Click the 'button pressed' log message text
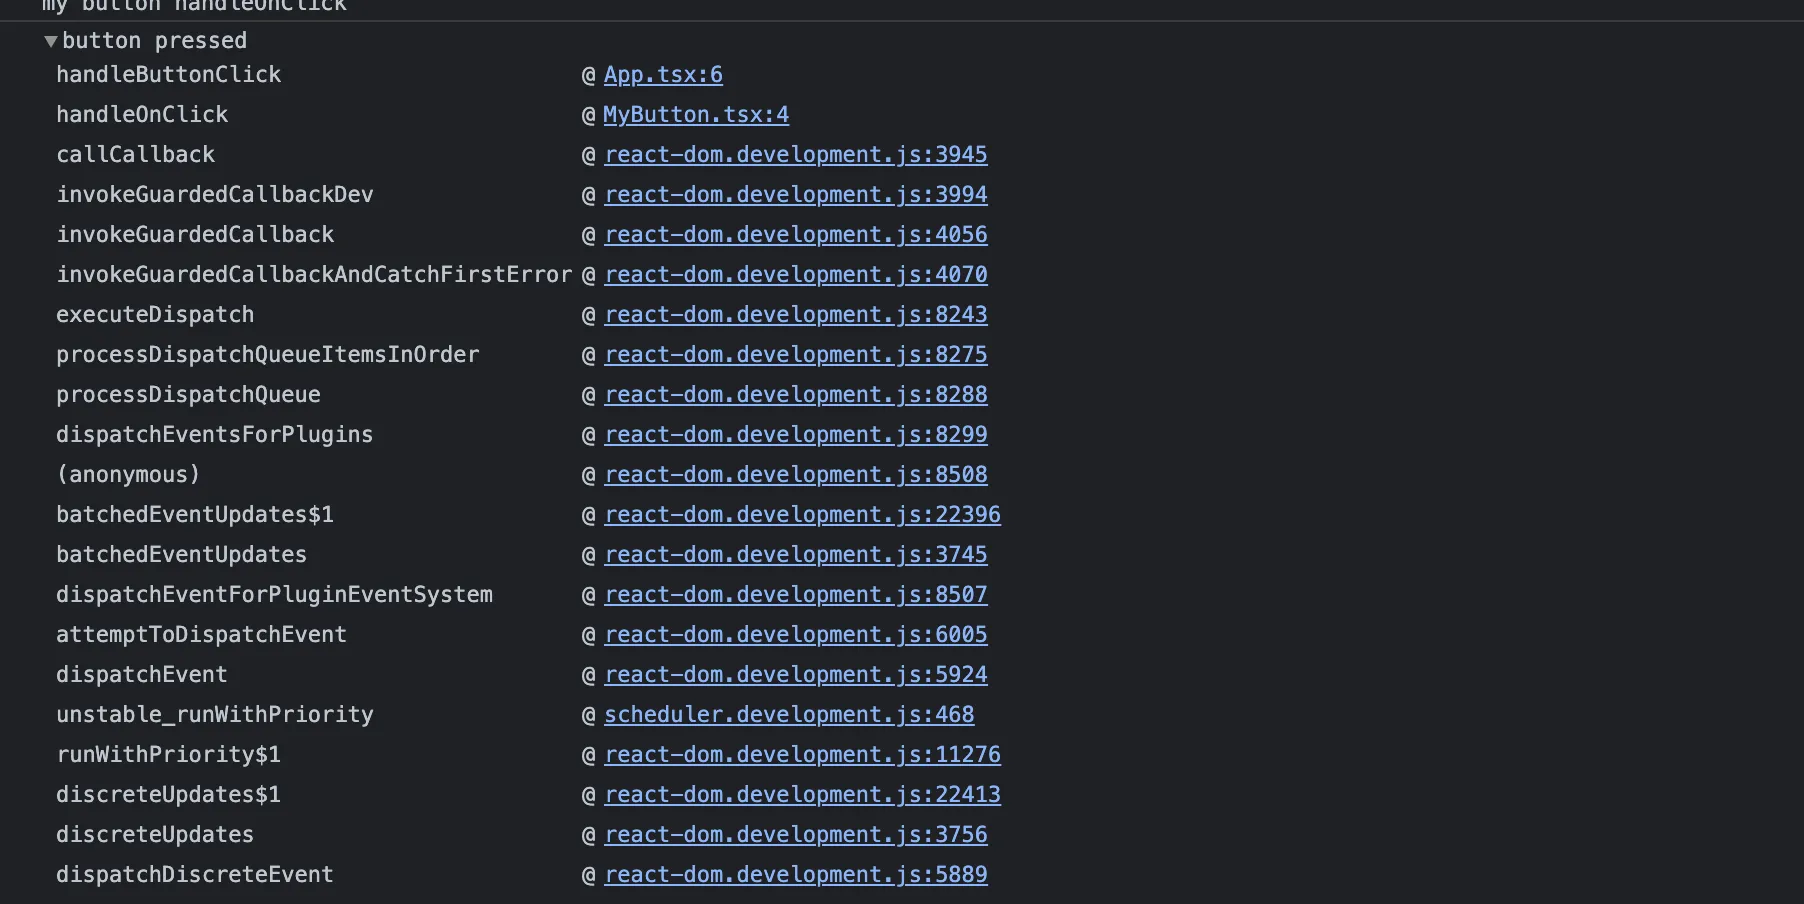The height and width of the screenshot is (904, 1804). pyautogui.click(x=154, y=41)
